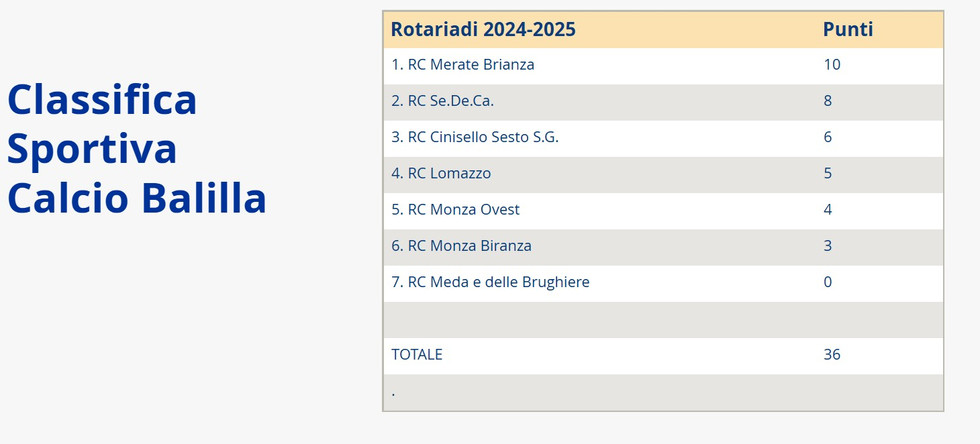Image resolution: width=980 pixels, height=444 pixels.
Task: Click the RC Se.De.Ca. team entry
Action: point(443,101)
